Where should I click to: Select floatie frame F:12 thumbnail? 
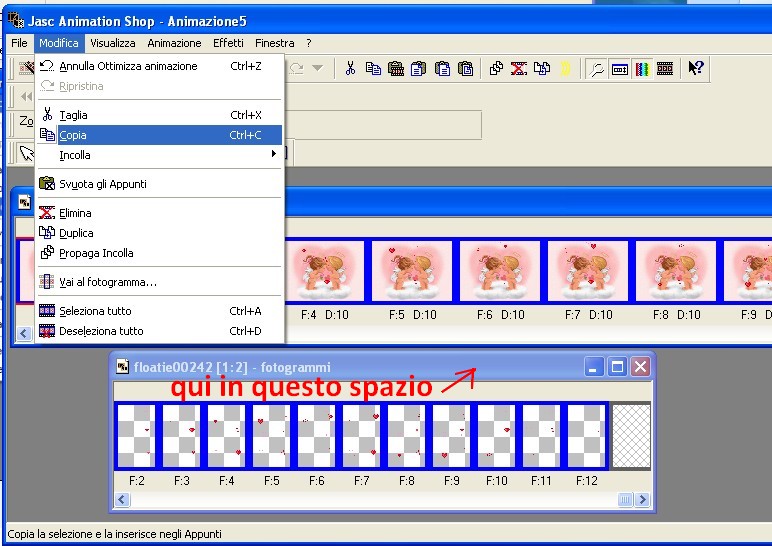coord(586,436)
